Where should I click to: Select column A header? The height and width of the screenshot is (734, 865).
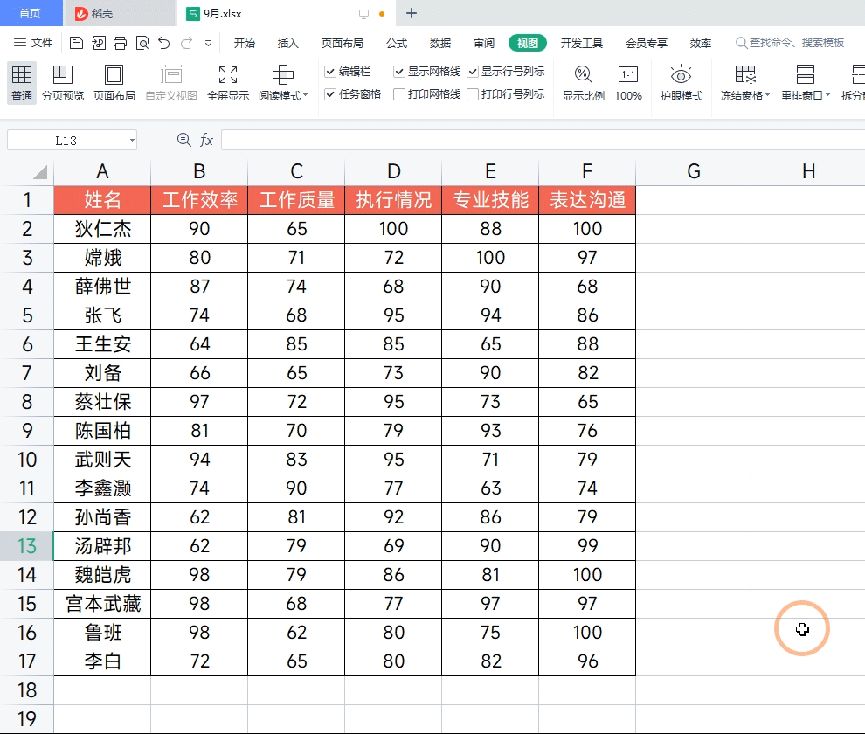102,172
